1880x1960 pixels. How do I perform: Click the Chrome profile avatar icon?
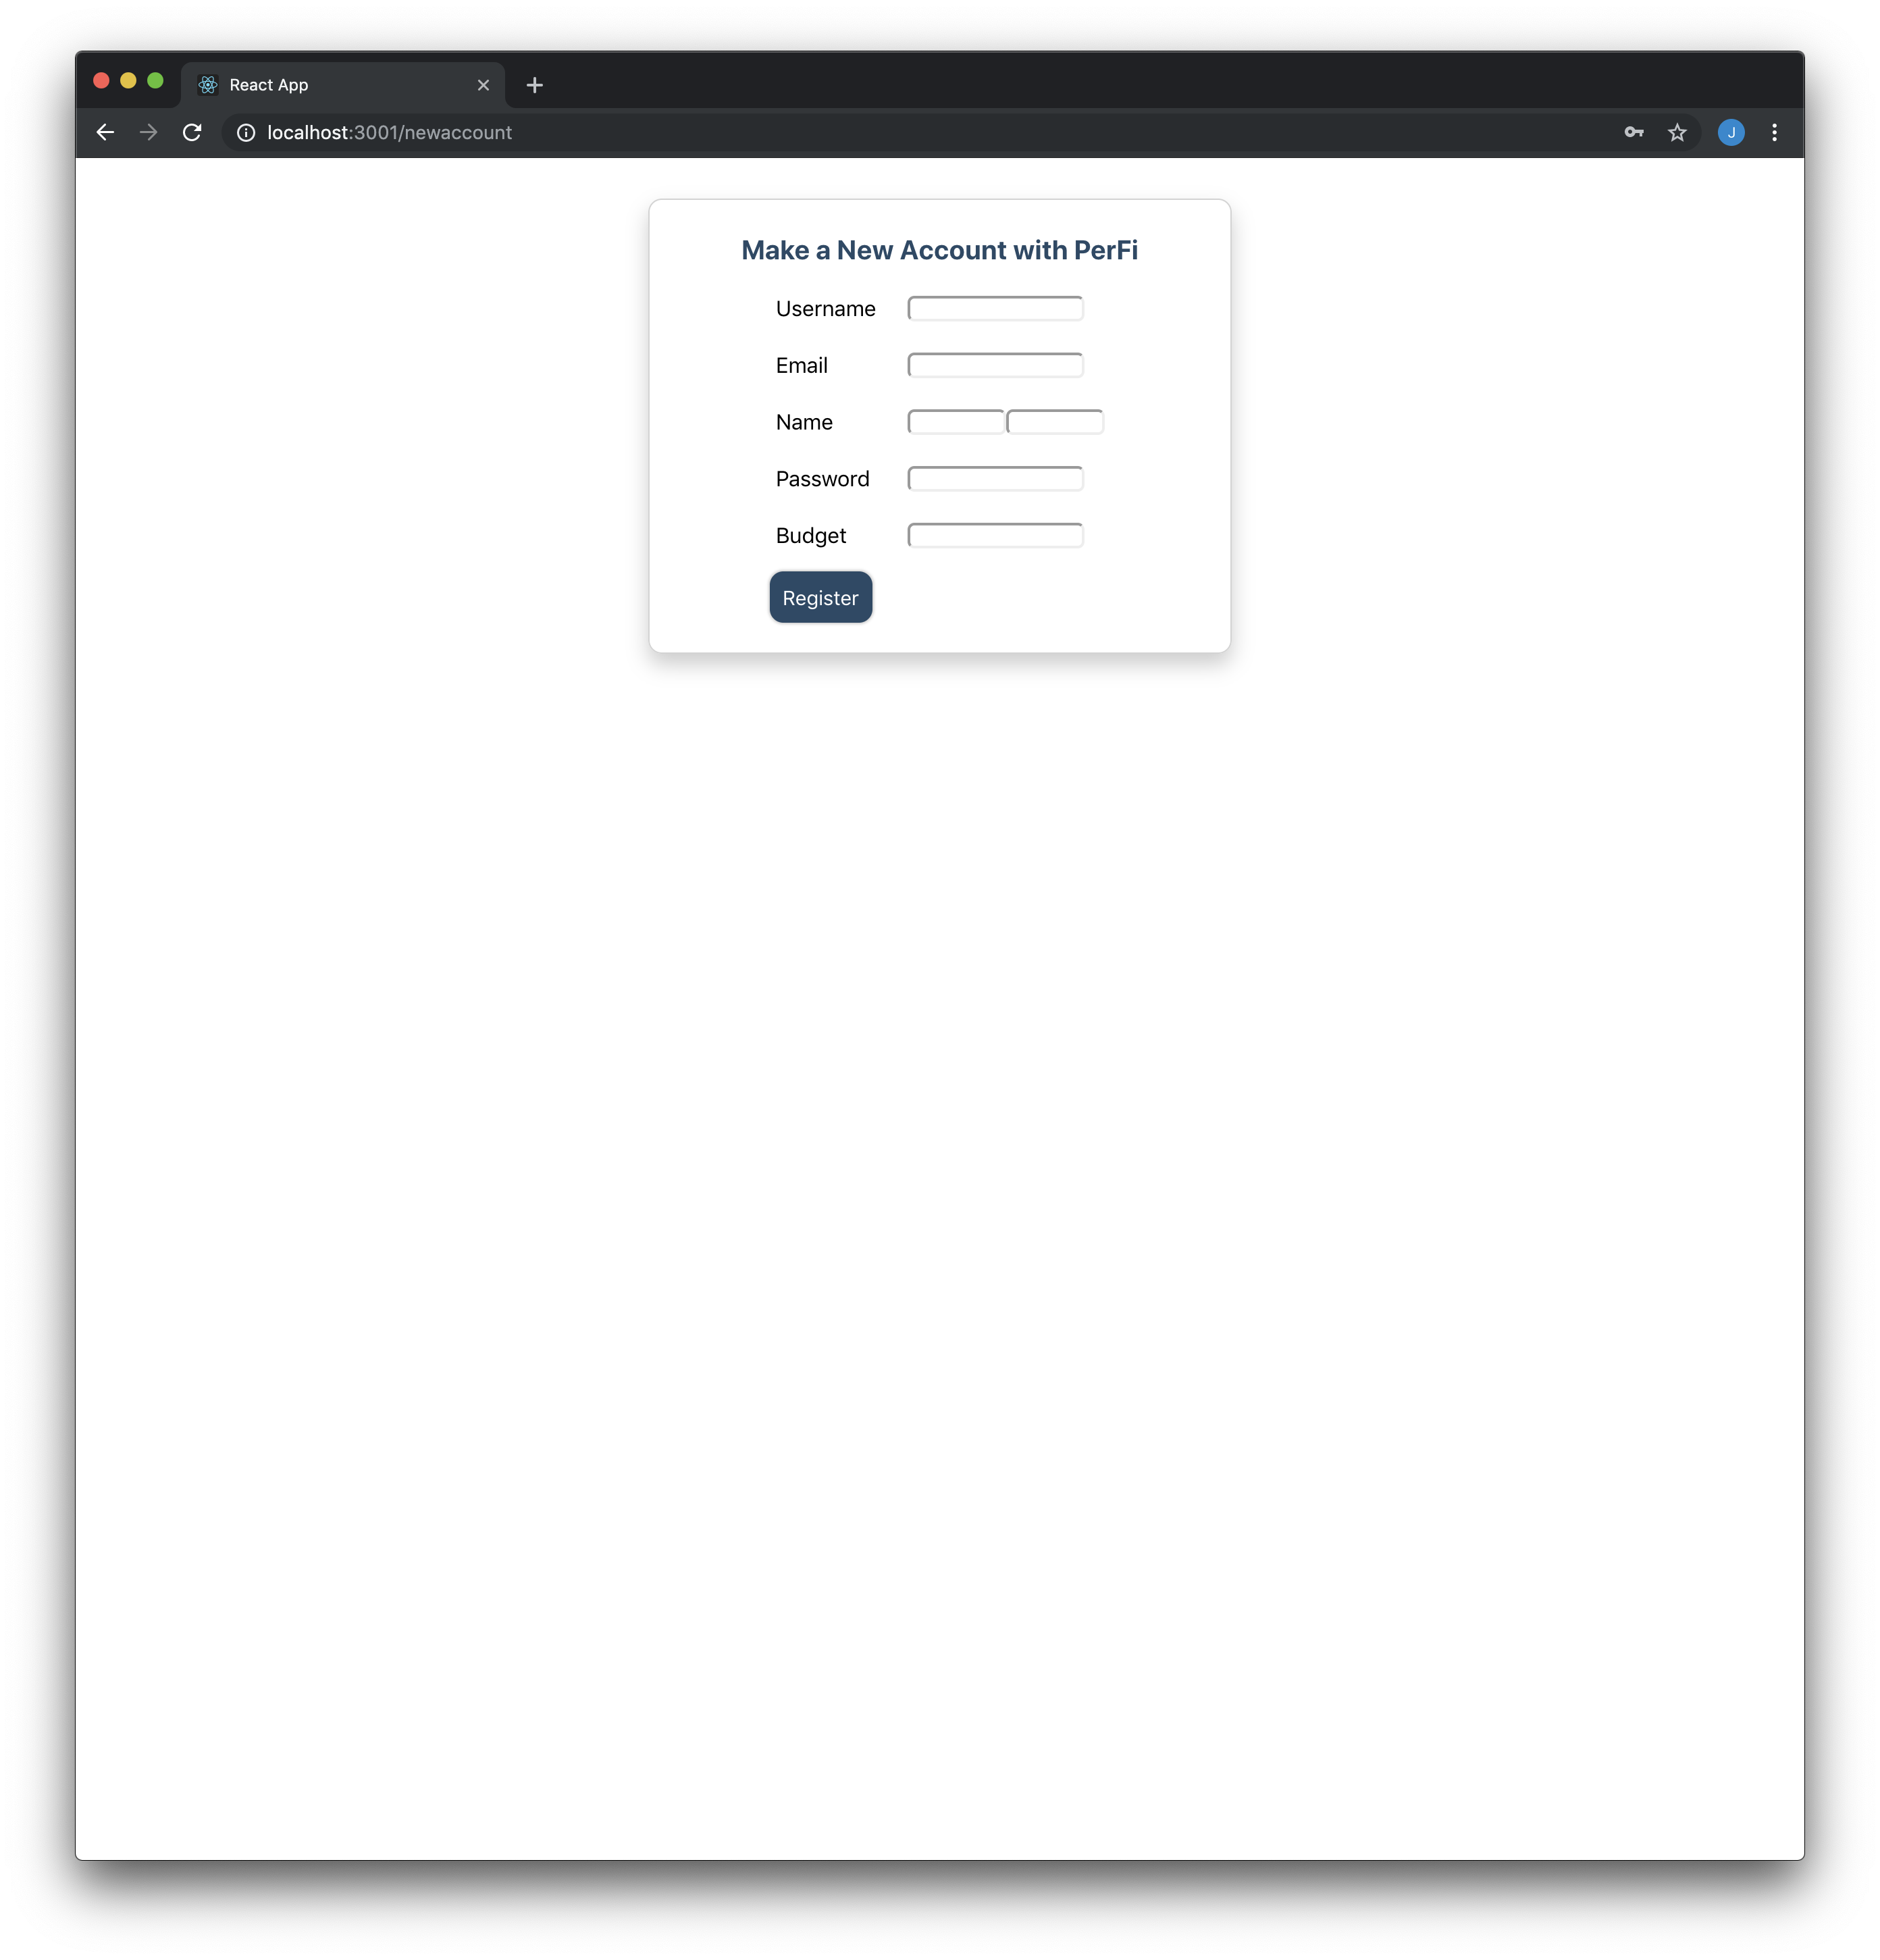1733,131
